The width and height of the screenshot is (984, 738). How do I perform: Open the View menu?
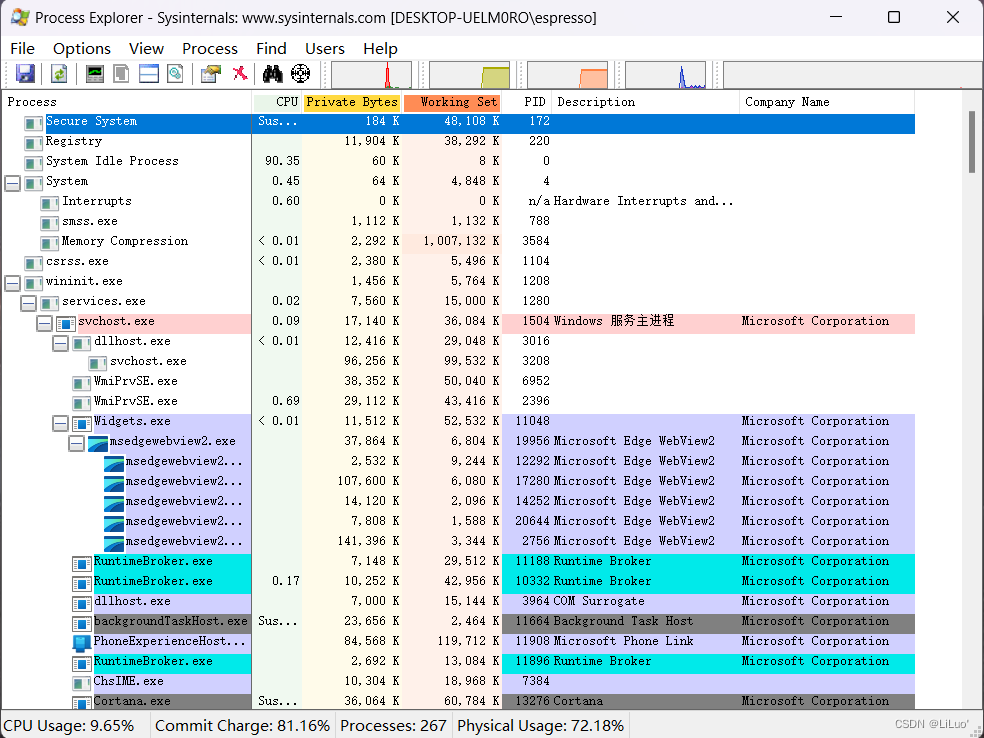click(x=146, y=48)
